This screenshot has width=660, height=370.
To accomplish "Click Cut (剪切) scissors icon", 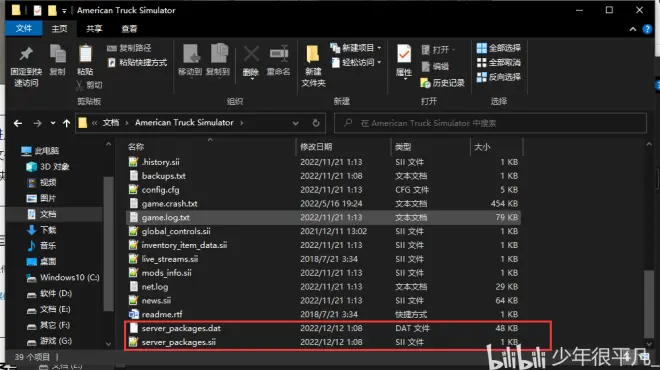I will (x=80, y=85).
